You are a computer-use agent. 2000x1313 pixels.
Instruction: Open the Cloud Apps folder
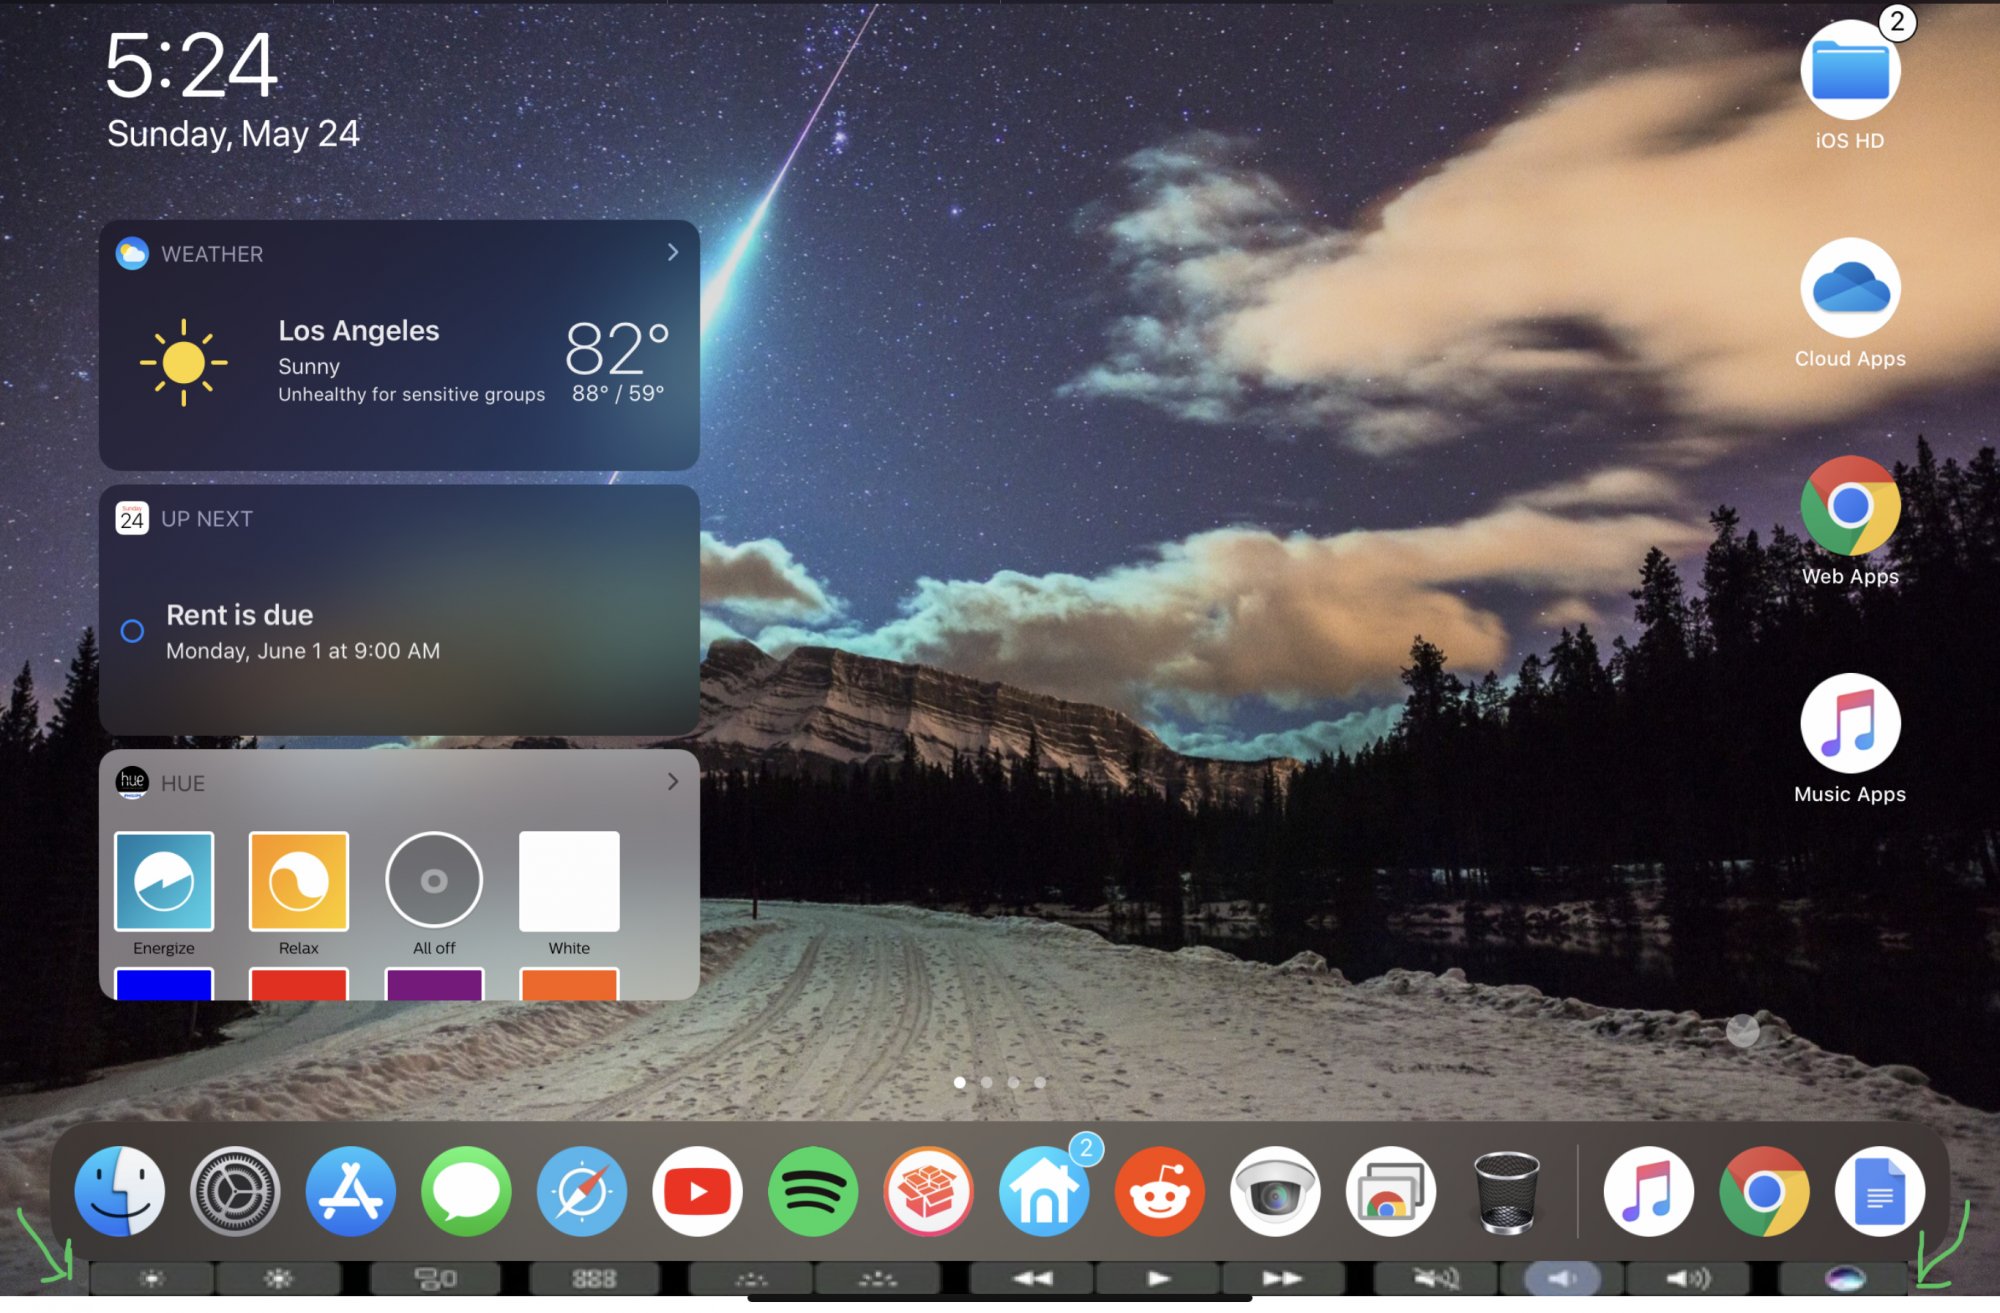(x=1850, y=288)
